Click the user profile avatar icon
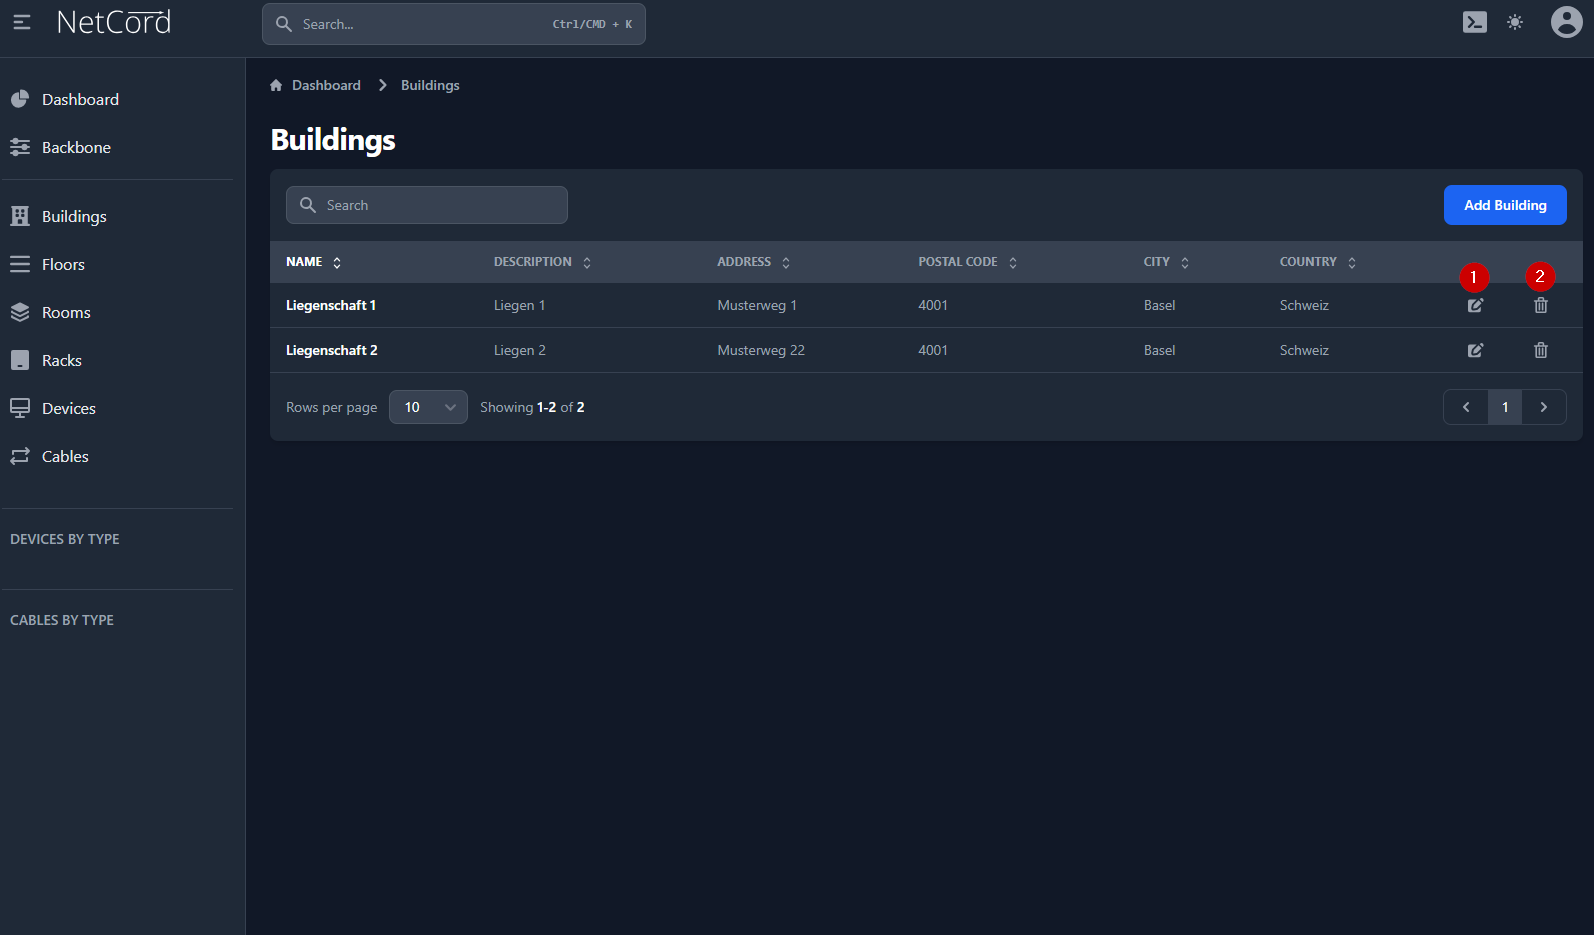The image size is (1594, 935). pos(1565,22)
